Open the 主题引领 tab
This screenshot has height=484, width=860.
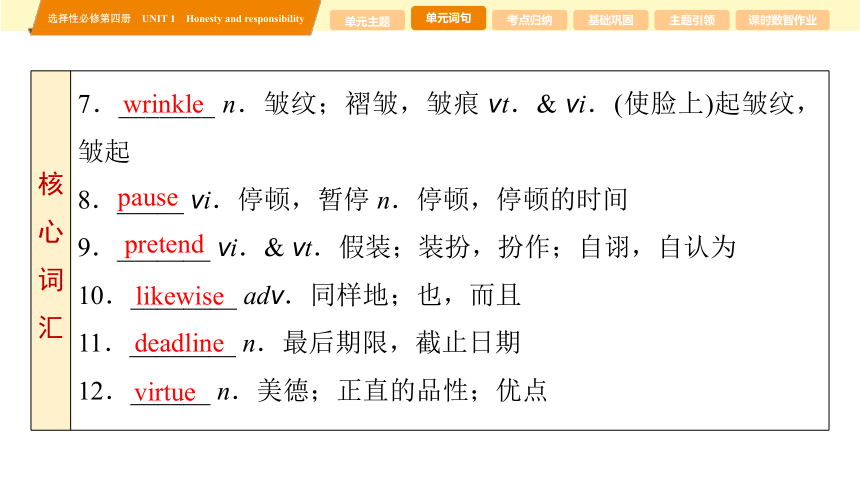(x=692, y=21)
